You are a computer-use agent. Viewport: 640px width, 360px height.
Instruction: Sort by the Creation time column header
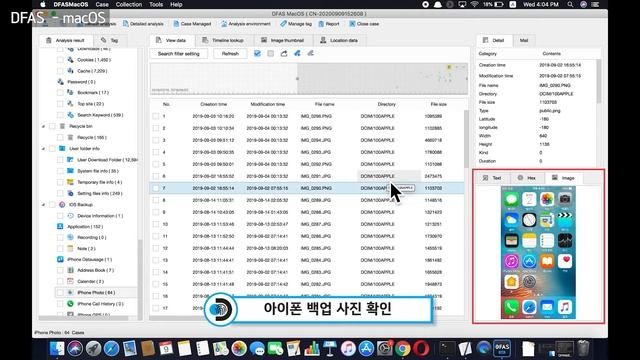213,104
